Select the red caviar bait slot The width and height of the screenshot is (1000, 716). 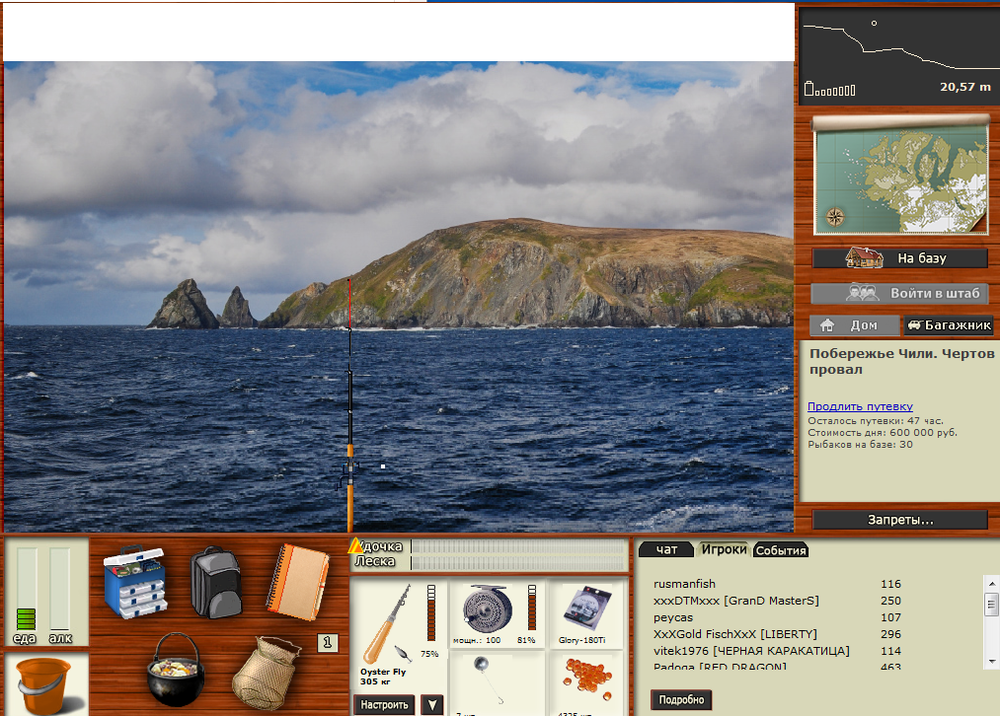pos(587,679)
